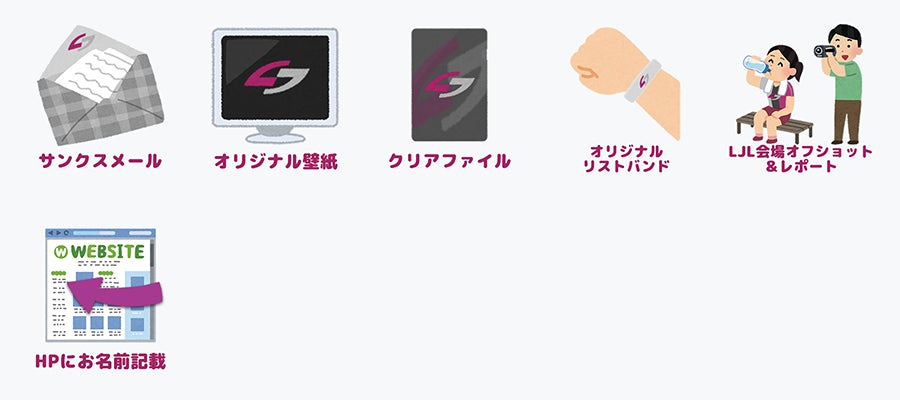
Task: Click the dark clear file folder icon
Action: [x=449, y=84]
